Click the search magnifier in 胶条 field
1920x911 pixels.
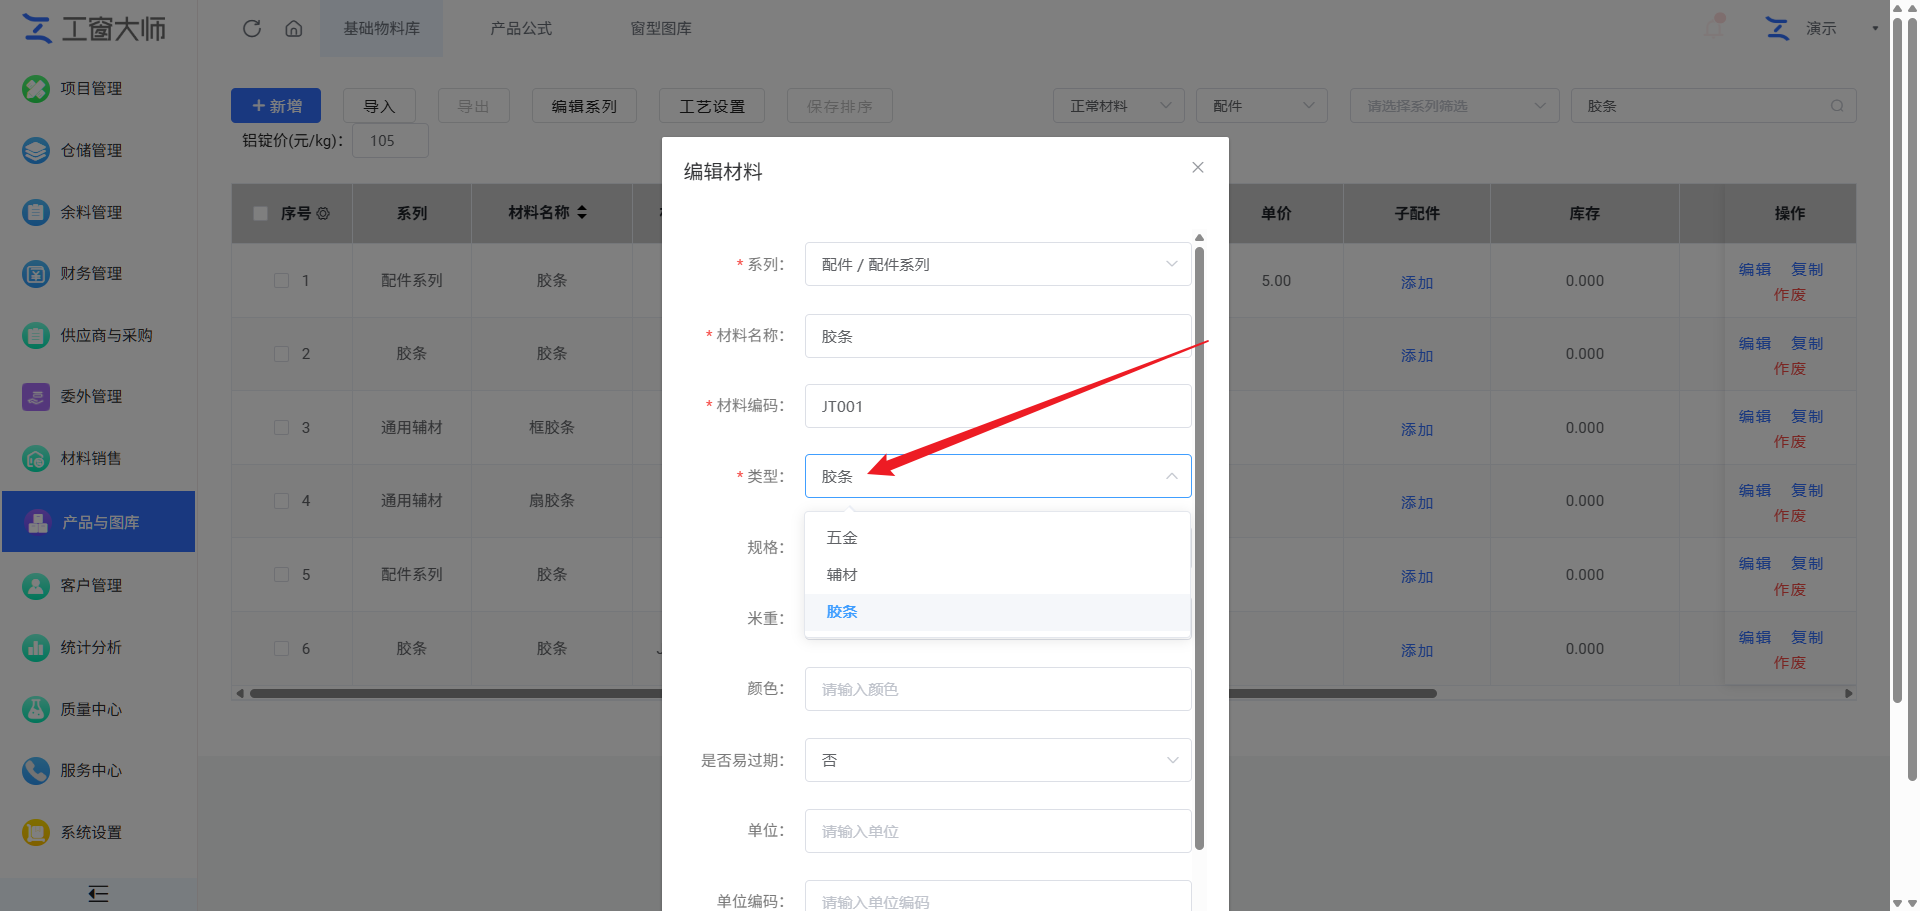click(x=1837, y=106)
